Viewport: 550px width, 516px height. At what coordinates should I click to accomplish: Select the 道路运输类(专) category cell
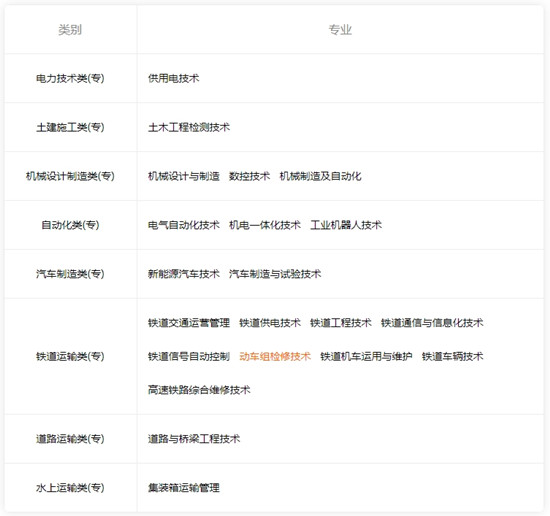point(70,438)
